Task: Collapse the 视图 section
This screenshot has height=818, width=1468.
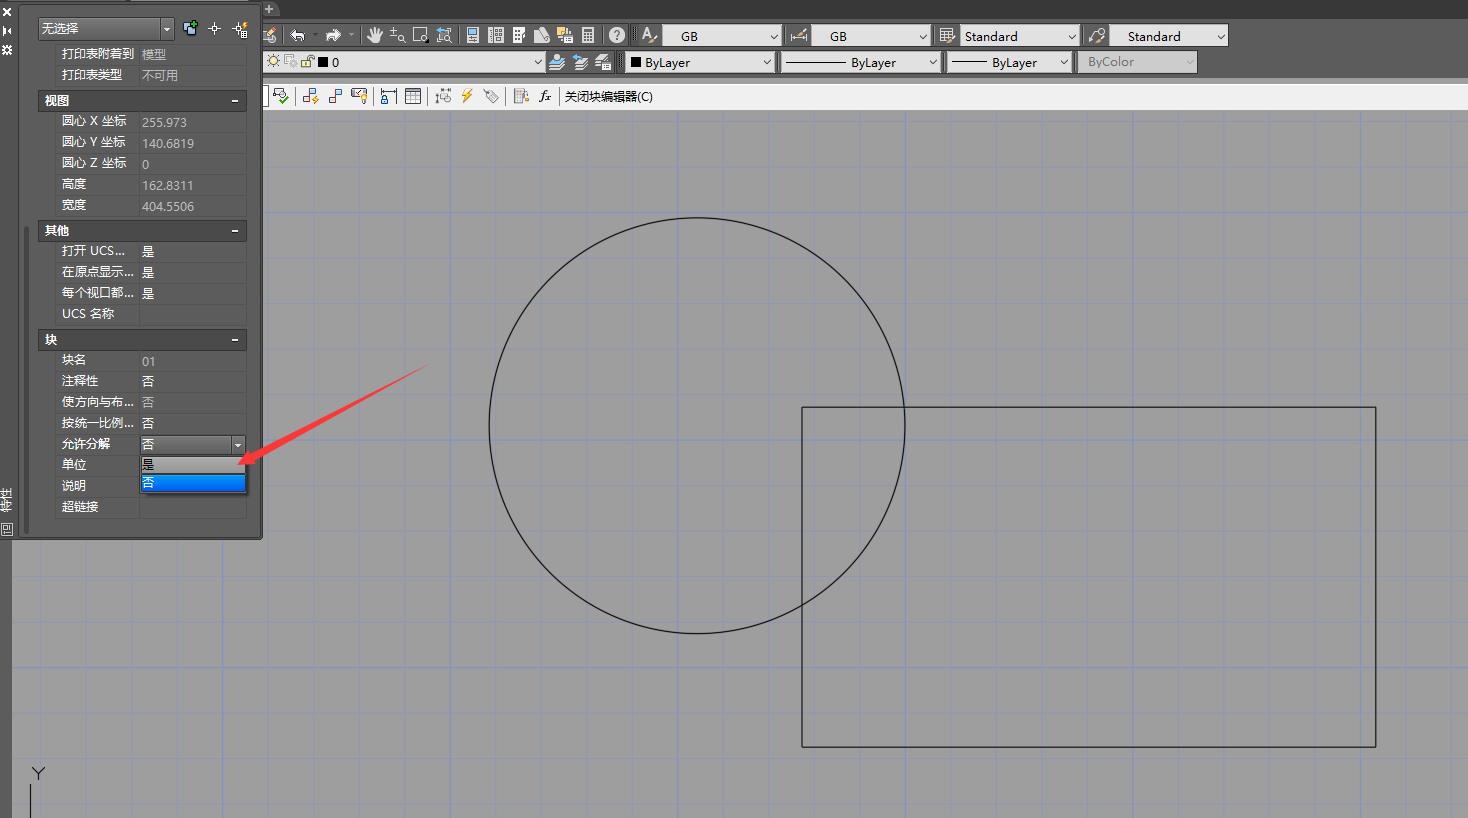Action: point(235,101)
